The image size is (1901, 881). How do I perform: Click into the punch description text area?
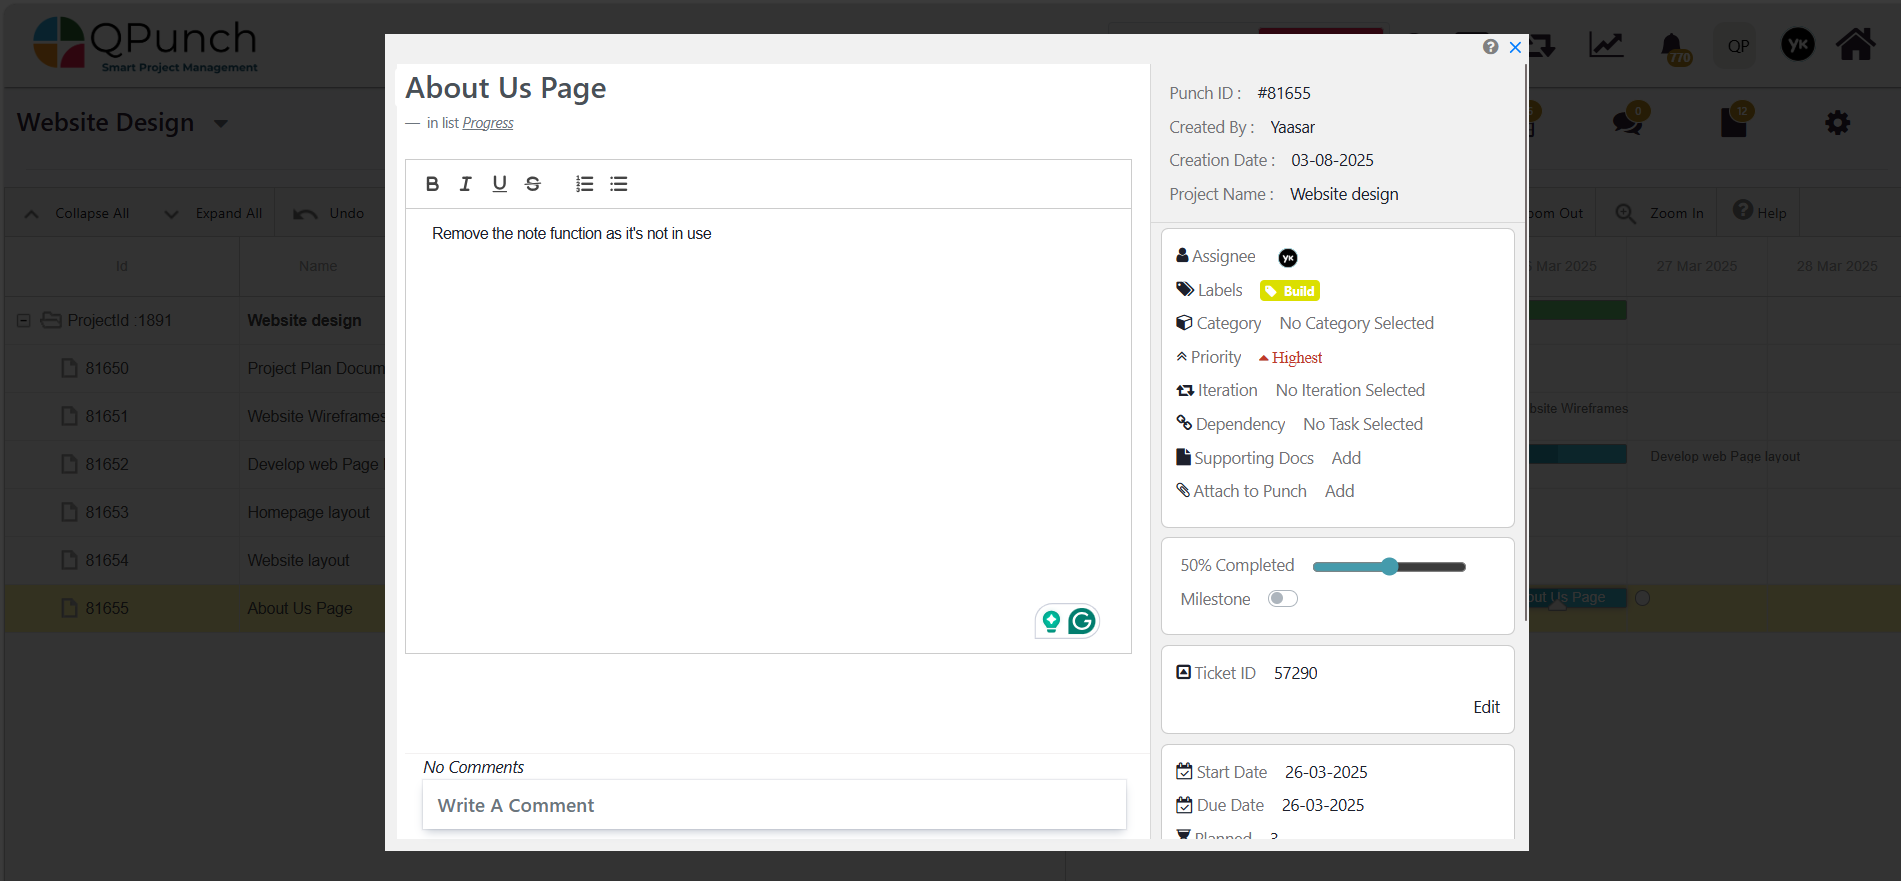[x=768, y=431]
